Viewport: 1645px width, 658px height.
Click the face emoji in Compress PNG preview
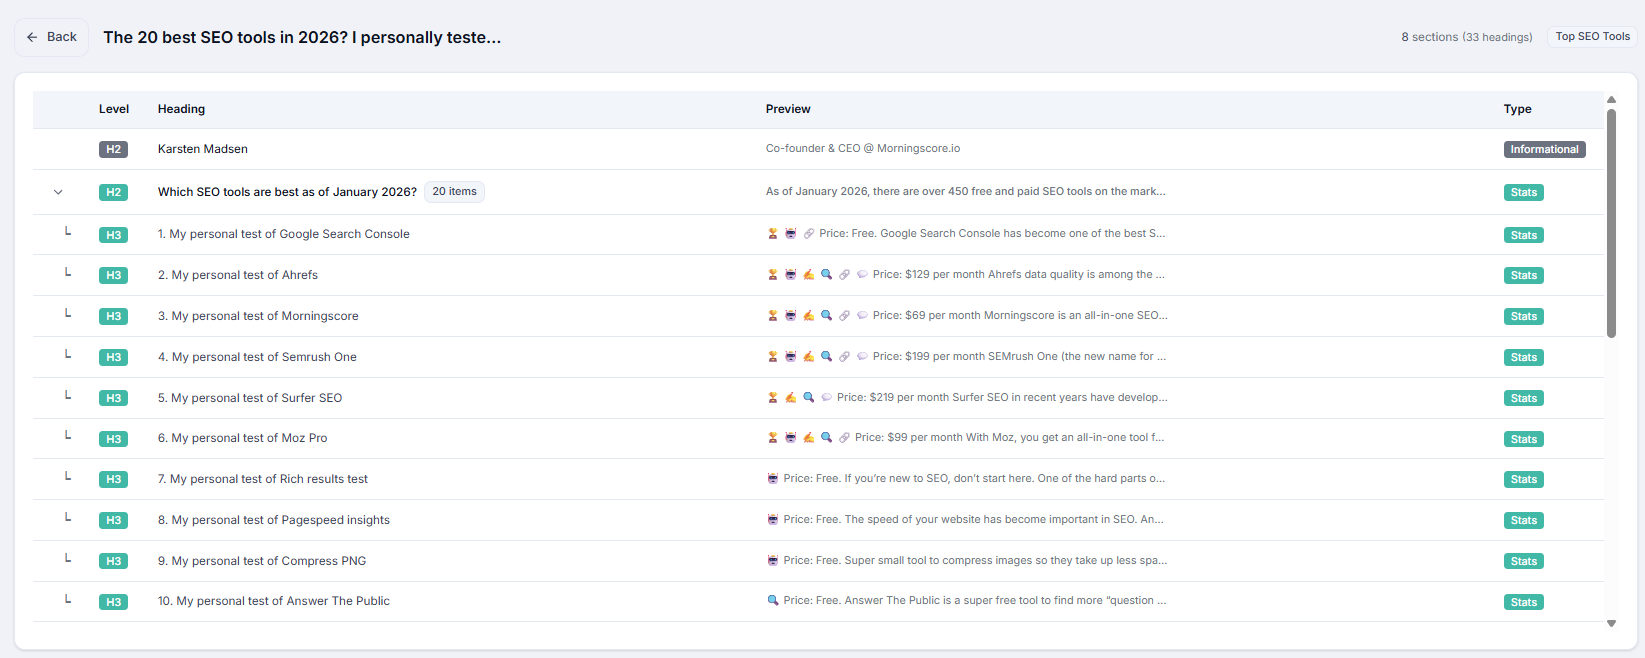tap(772, 560)
